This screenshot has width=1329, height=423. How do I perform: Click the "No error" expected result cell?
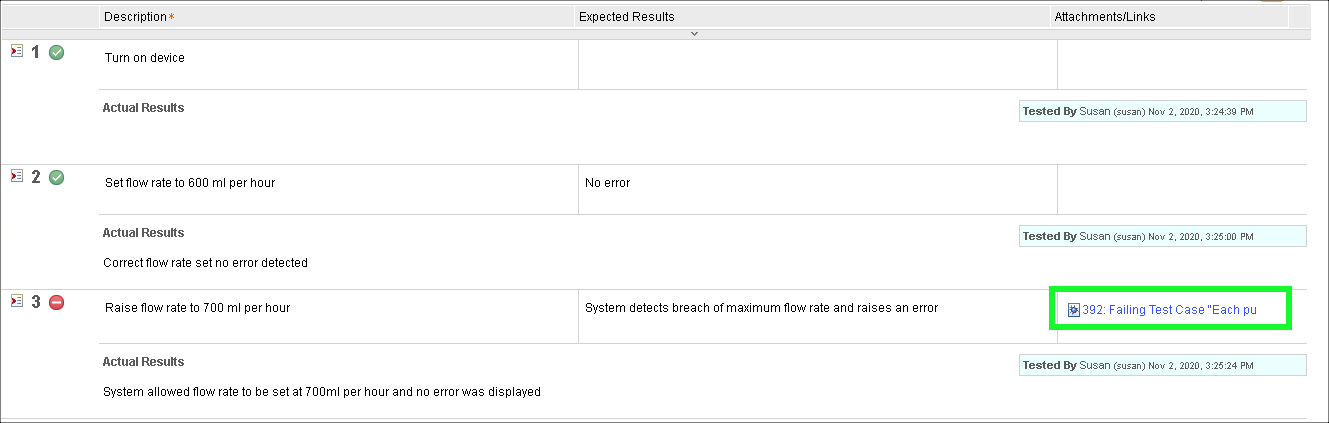coord(607,183)
